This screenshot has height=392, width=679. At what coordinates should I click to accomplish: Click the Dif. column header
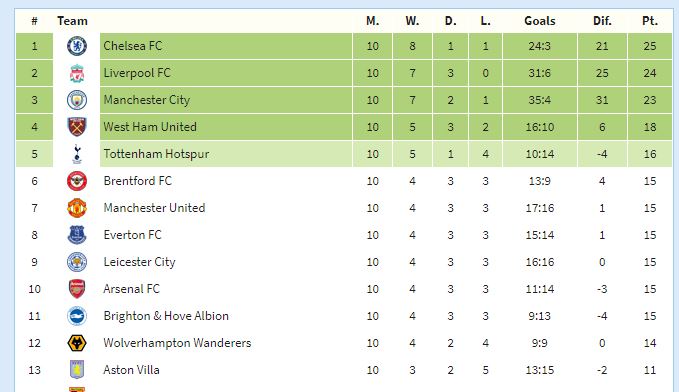pyautogui.click(x=602, y=21)
